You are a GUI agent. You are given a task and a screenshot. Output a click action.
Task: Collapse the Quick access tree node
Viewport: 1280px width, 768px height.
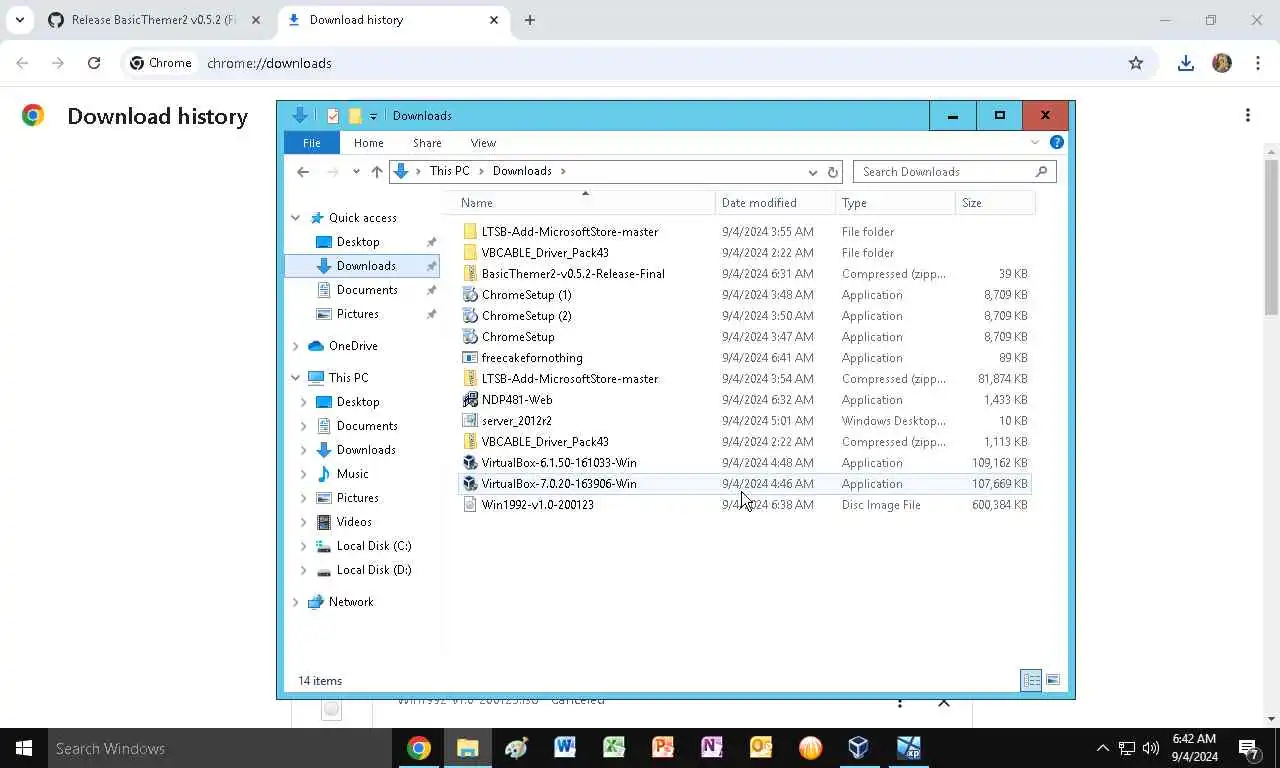click(x=296, y=218)
